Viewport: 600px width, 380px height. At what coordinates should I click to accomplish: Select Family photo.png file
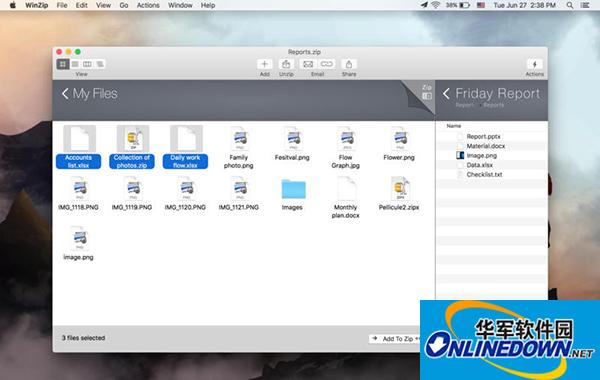point(239,147)
